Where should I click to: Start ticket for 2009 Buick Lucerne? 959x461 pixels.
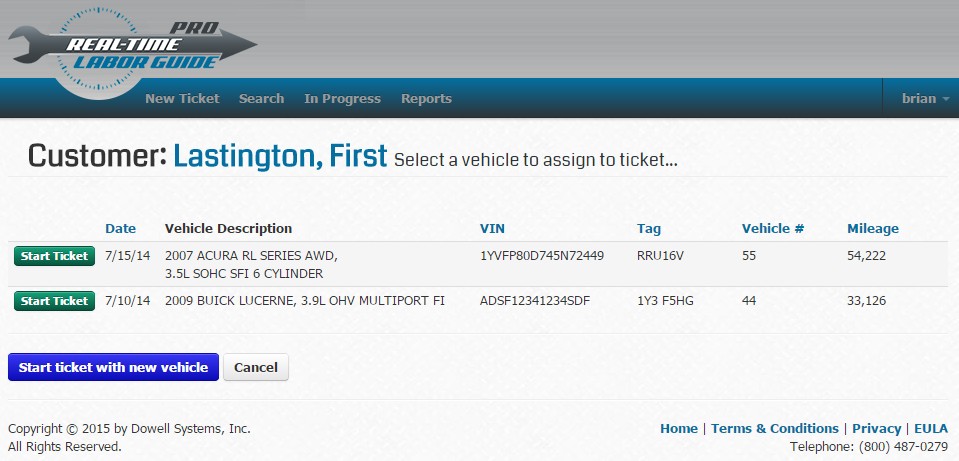point(54,301)
